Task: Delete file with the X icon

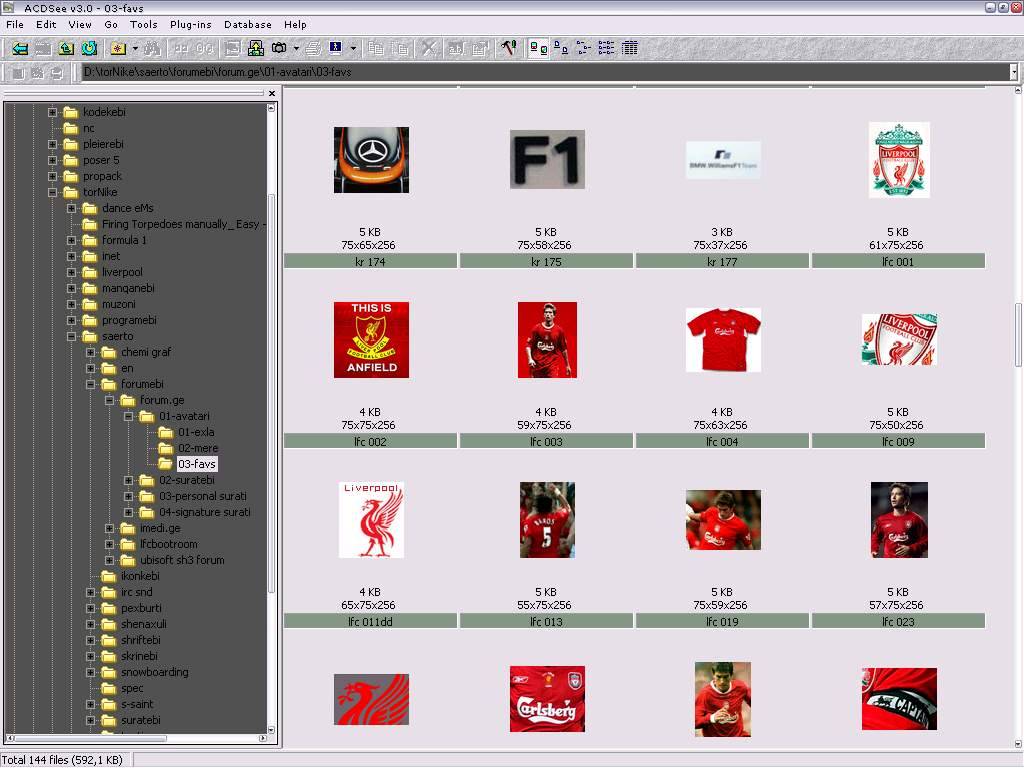Action: coord(428,48)
